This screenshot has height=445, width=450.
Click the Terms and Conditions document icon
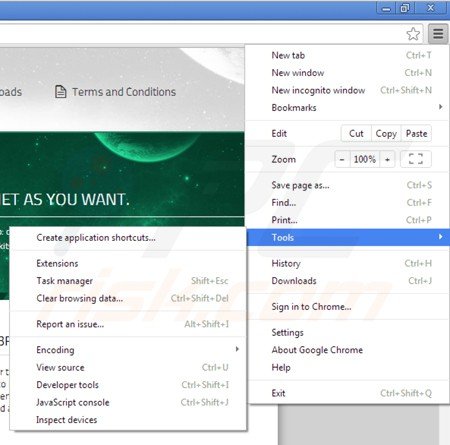(60, 92)
